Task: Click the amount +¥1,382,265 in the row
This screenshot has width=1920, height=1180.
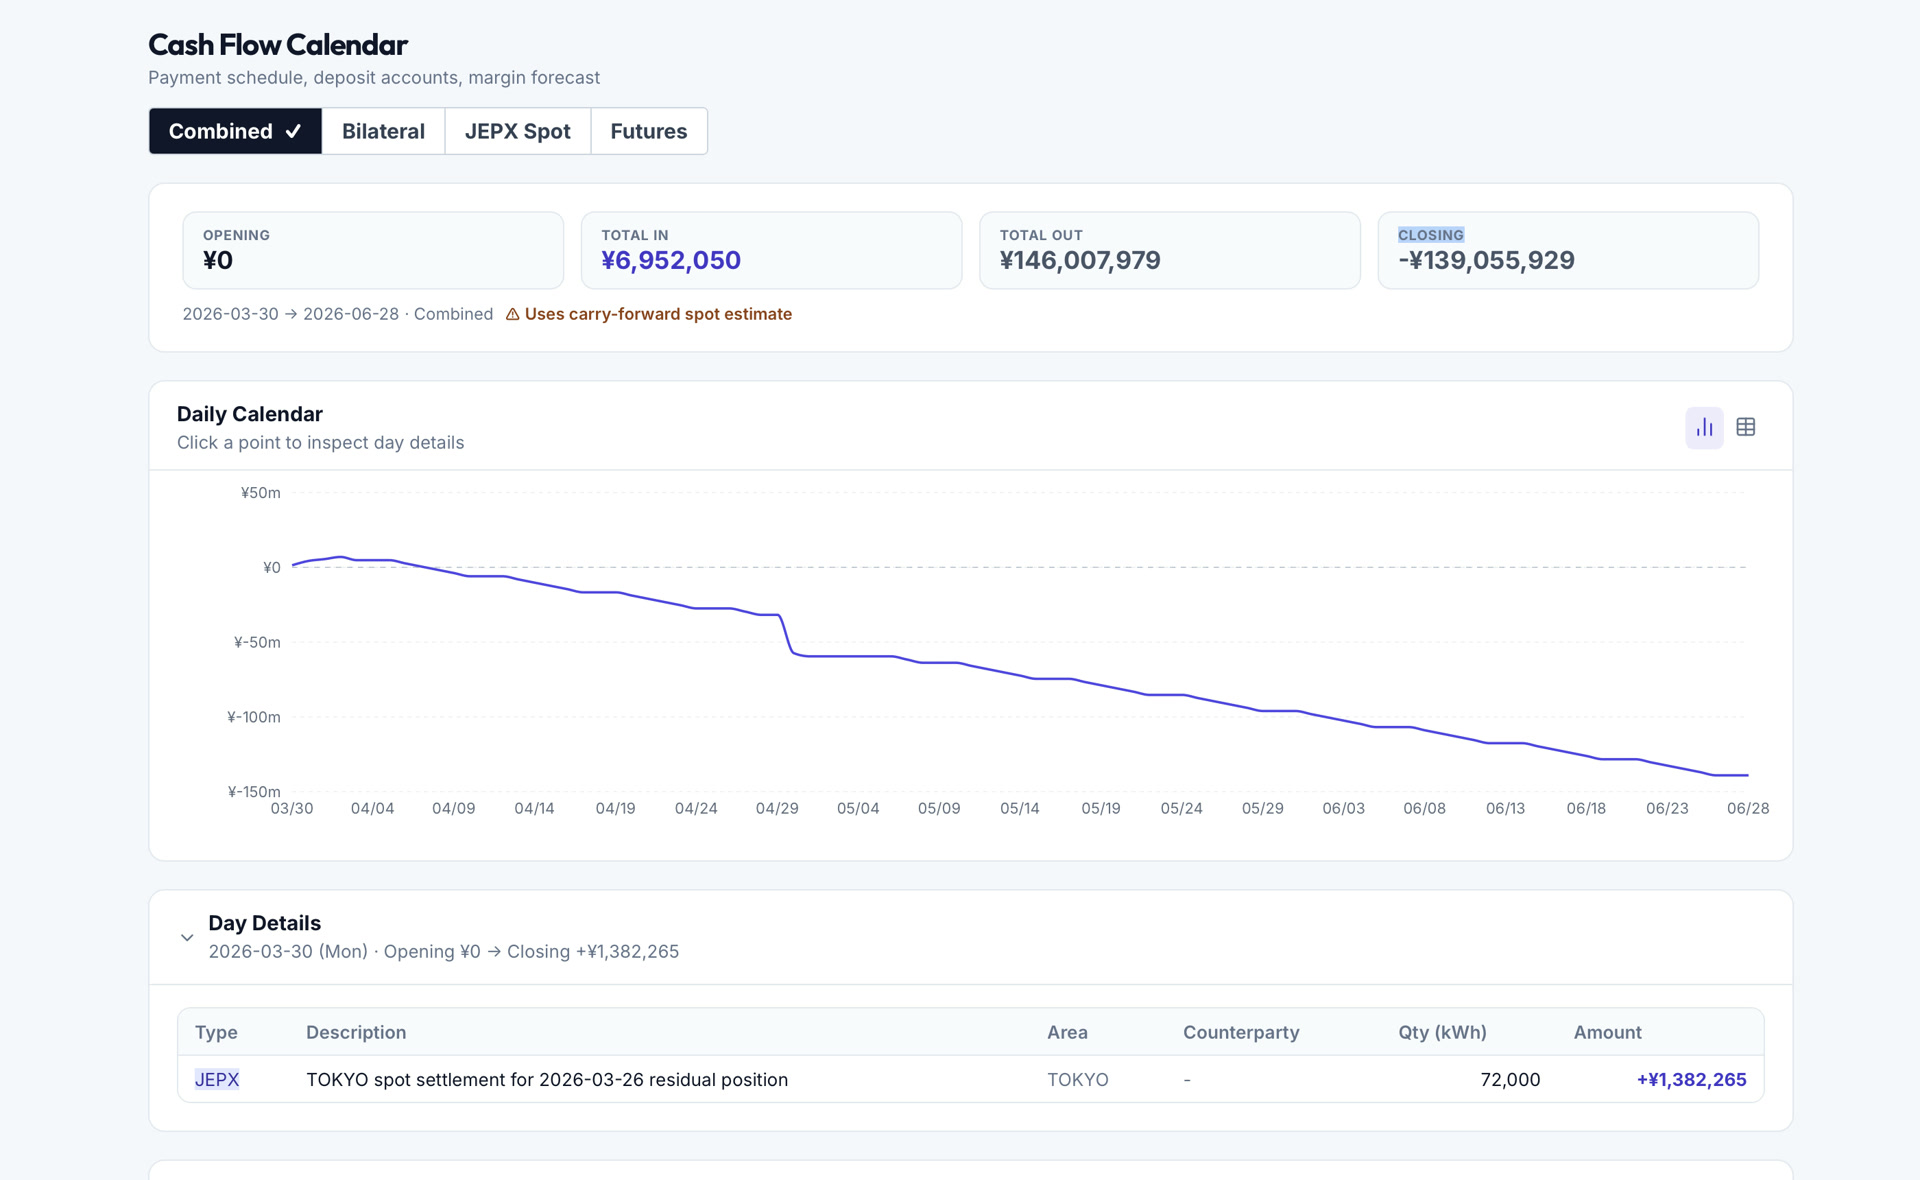Action: coord(1691,1080)
